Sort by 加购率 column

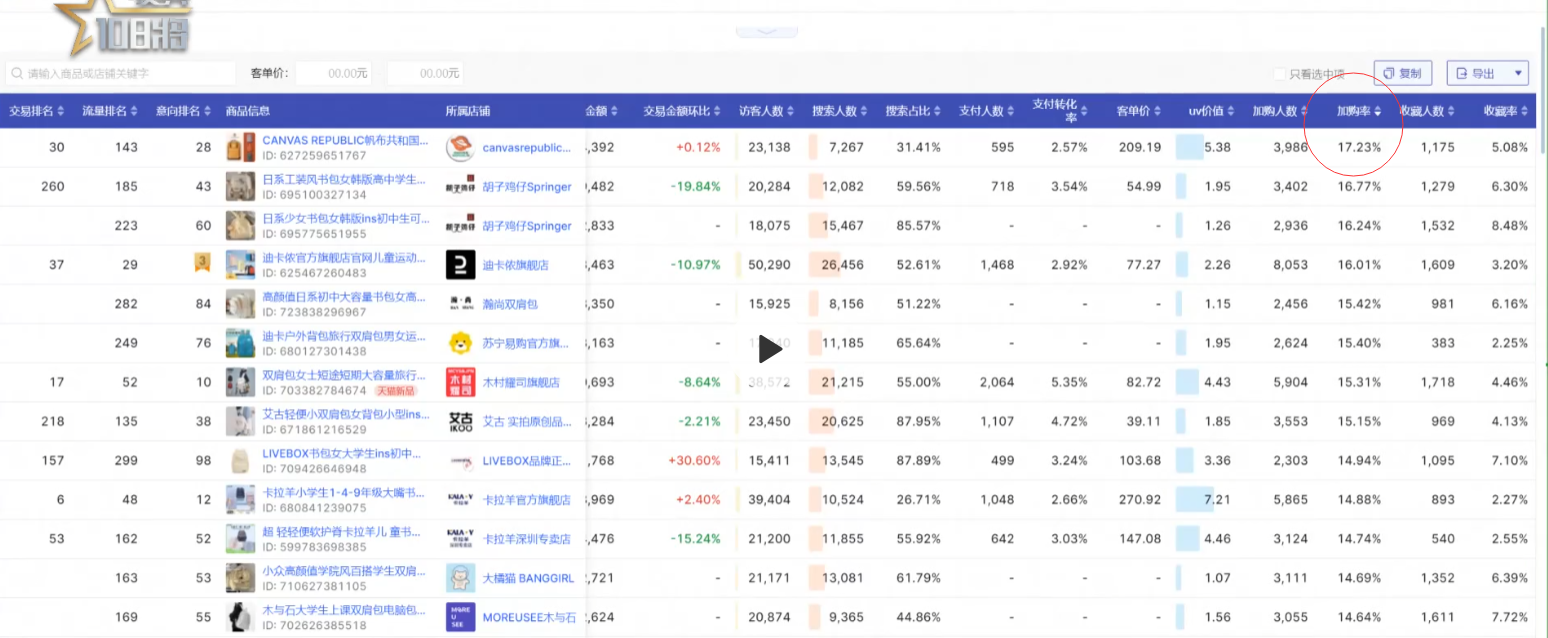pos(1360,111)
